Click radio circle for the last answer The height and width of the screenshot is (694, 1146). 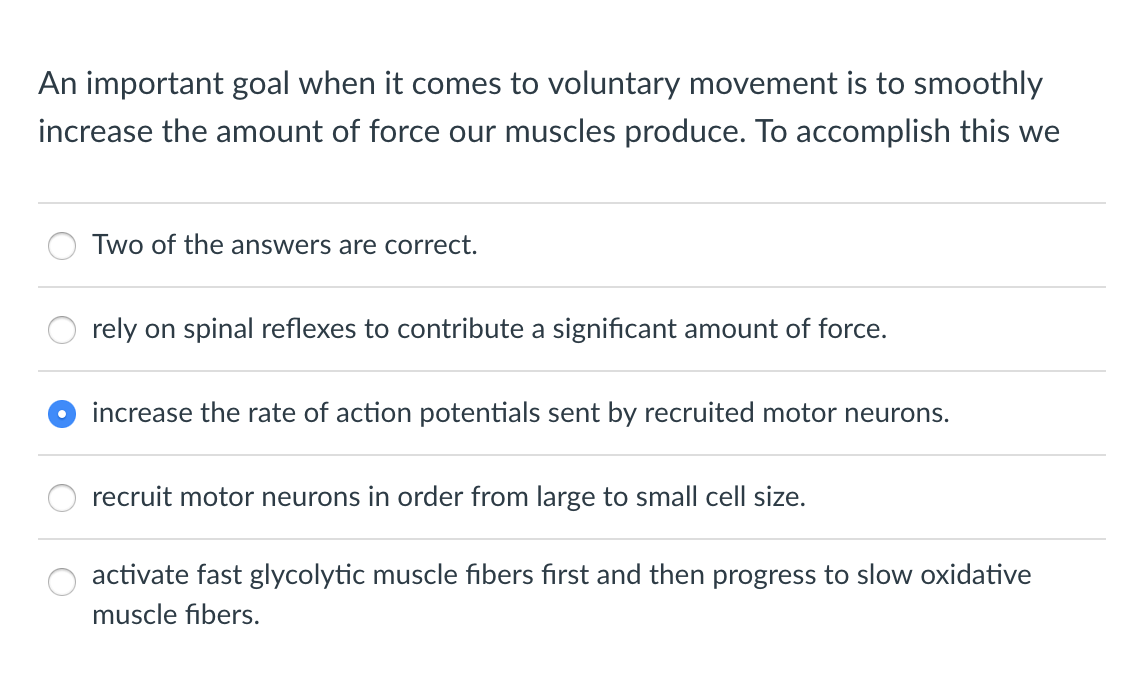[61, 581]
